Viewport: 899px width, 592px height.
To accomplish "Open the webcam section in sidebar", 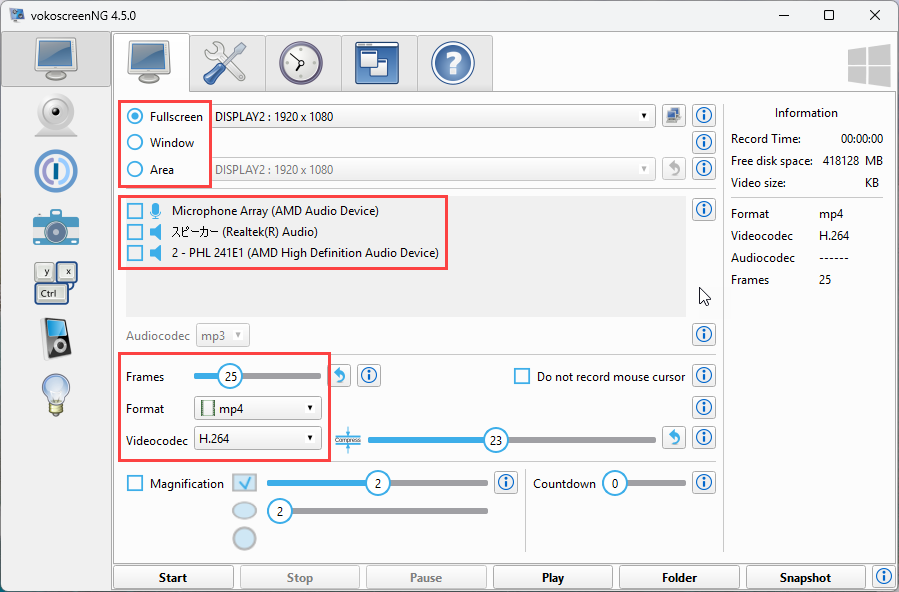I will [56, 115].
